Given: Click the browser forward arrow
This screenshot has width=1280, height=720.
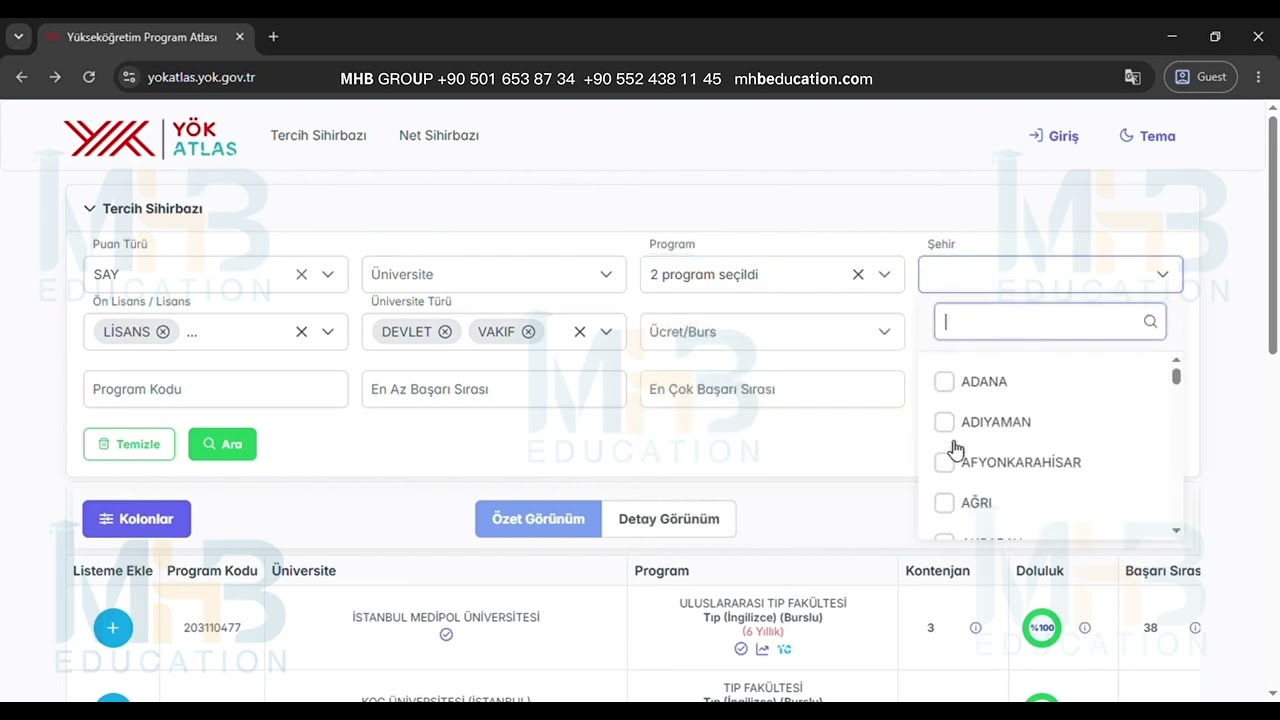Looking at the screenshot, I should (55, 77).
